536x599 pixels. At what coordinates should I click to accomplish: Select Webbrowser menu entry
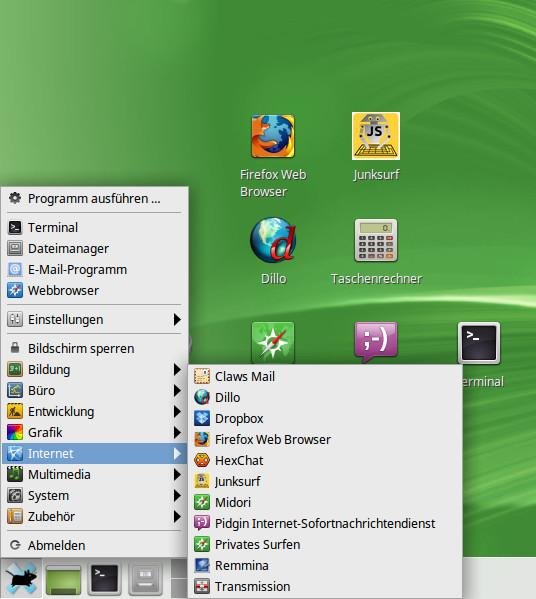[x=95, y=290]
